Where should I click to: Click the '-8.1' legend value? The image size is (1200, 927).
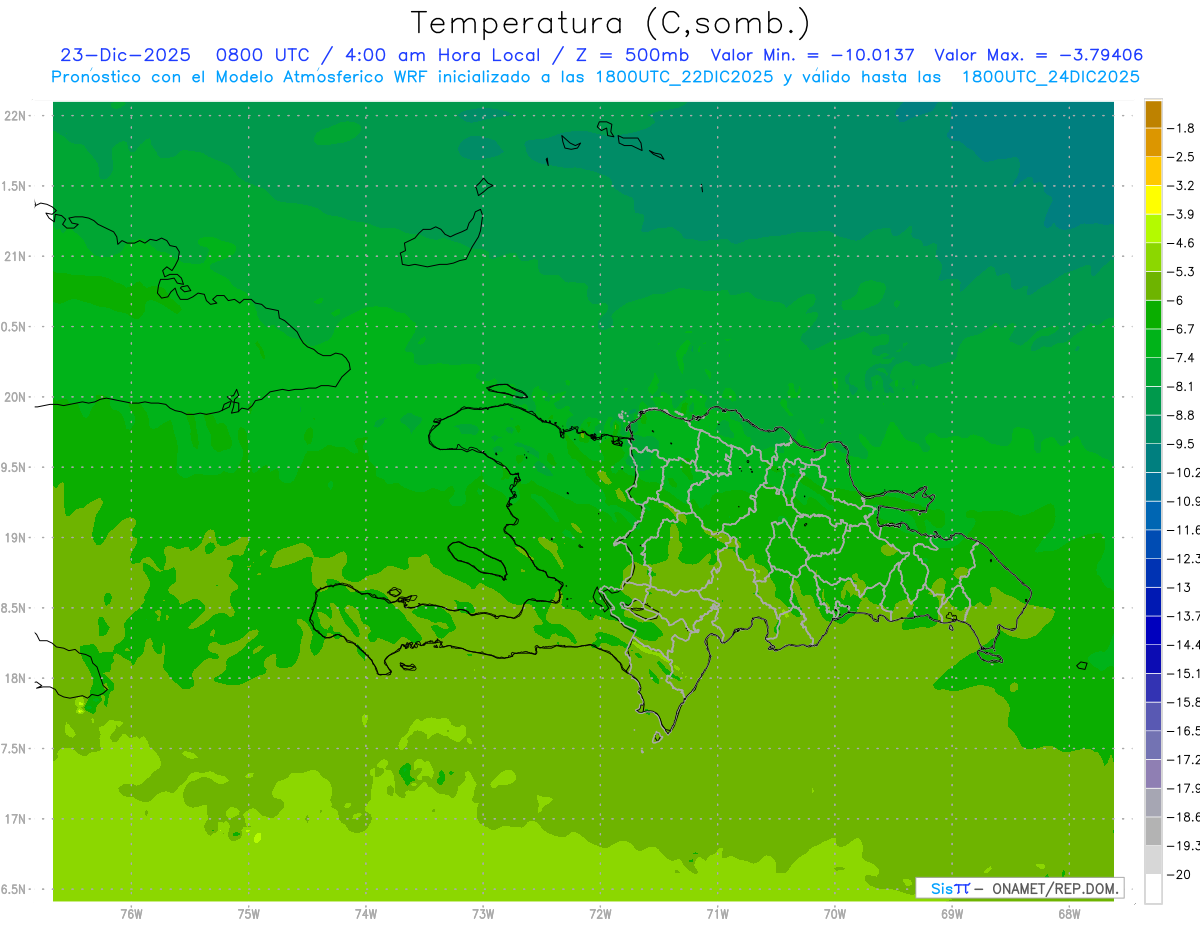(1183, 387)
